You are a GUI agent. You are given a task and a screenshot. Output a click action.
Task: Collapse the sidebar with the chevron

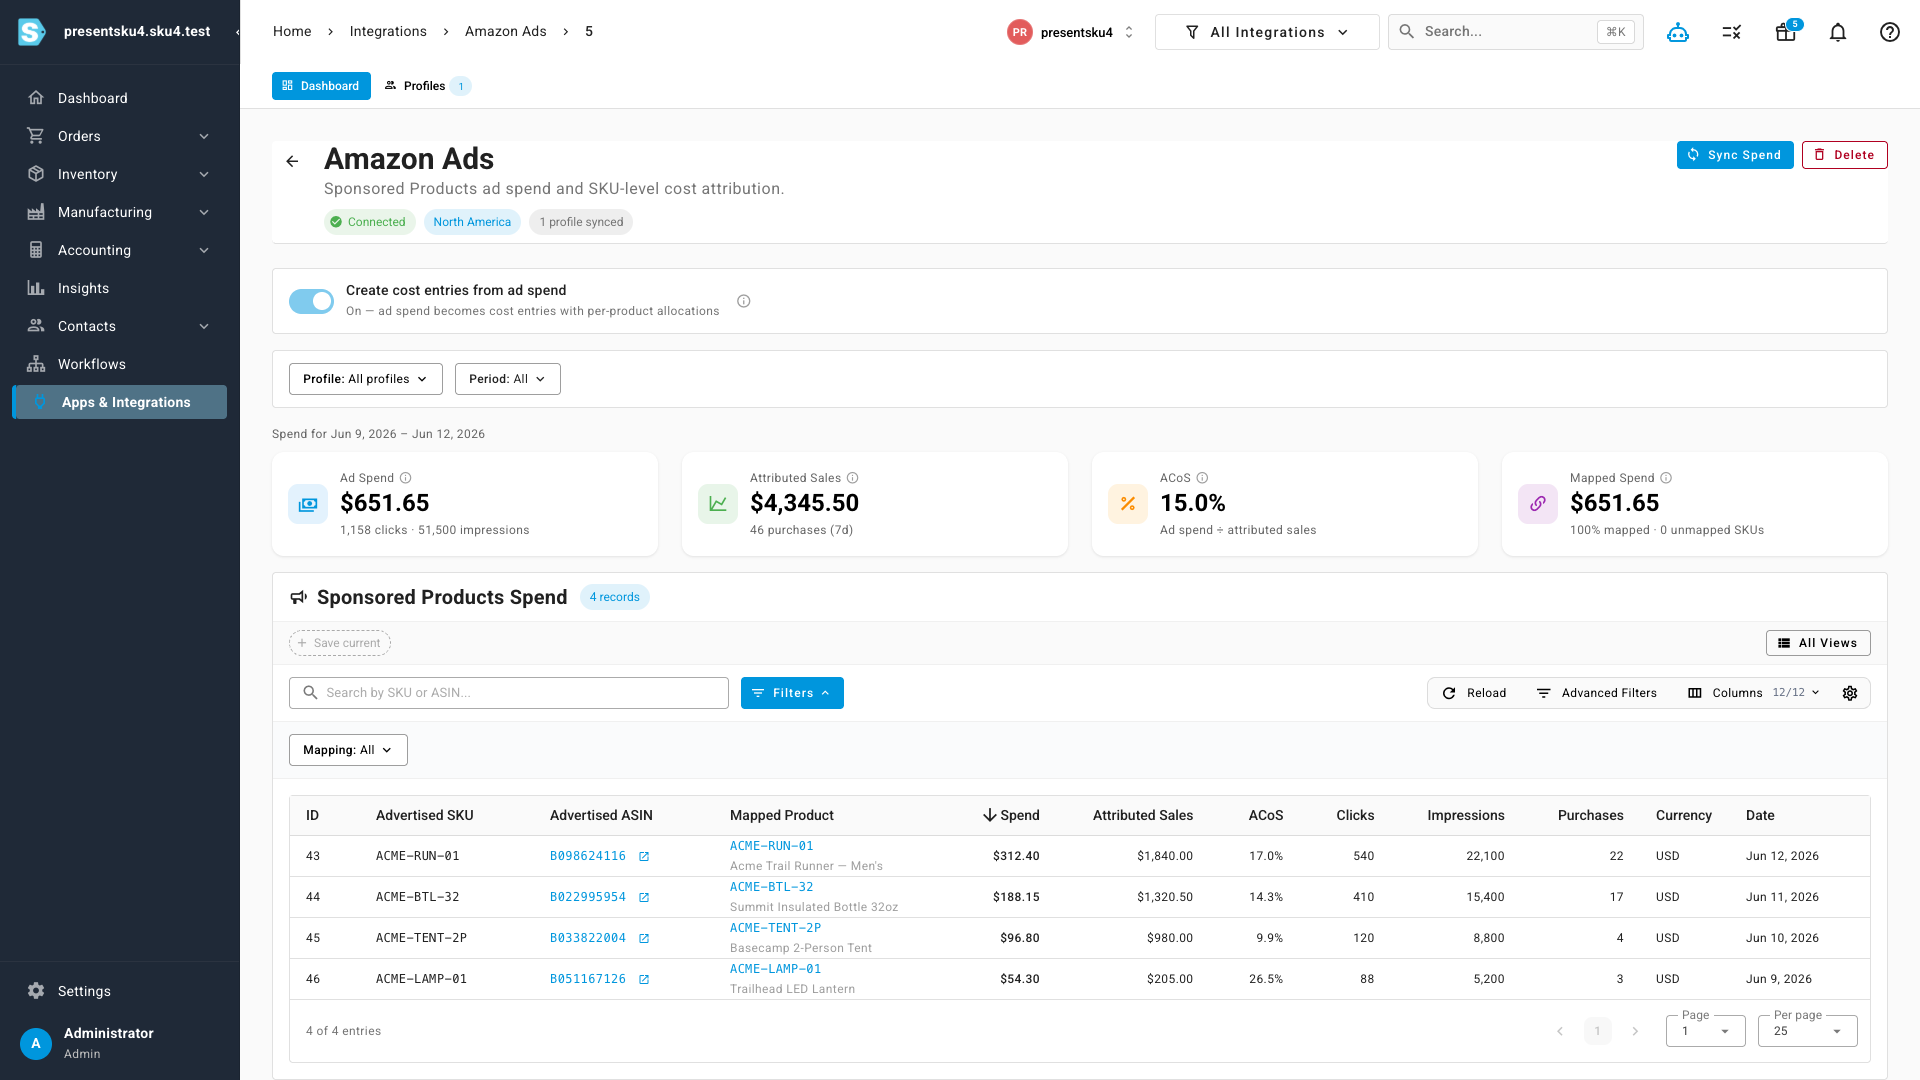tap(237, 32)
